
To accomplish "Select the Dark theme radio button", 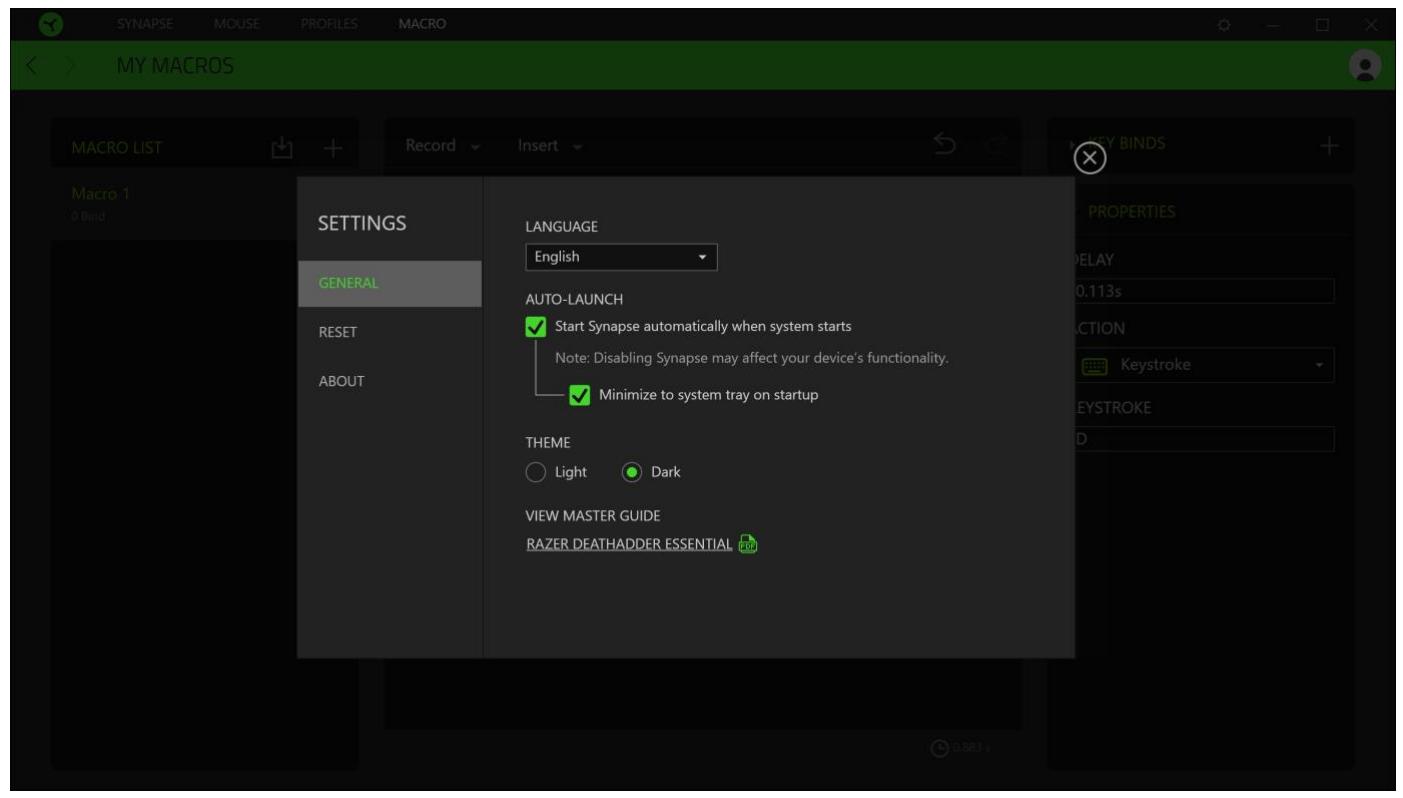I will coord(632,472).
